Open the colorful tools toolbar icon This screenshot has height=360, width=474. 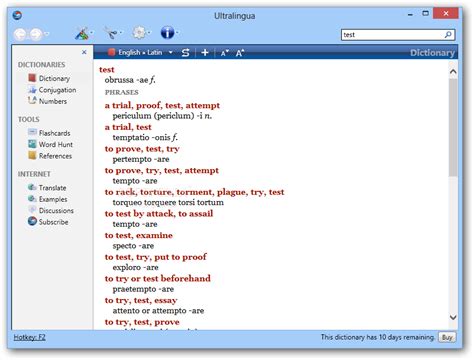click(82, 33)
